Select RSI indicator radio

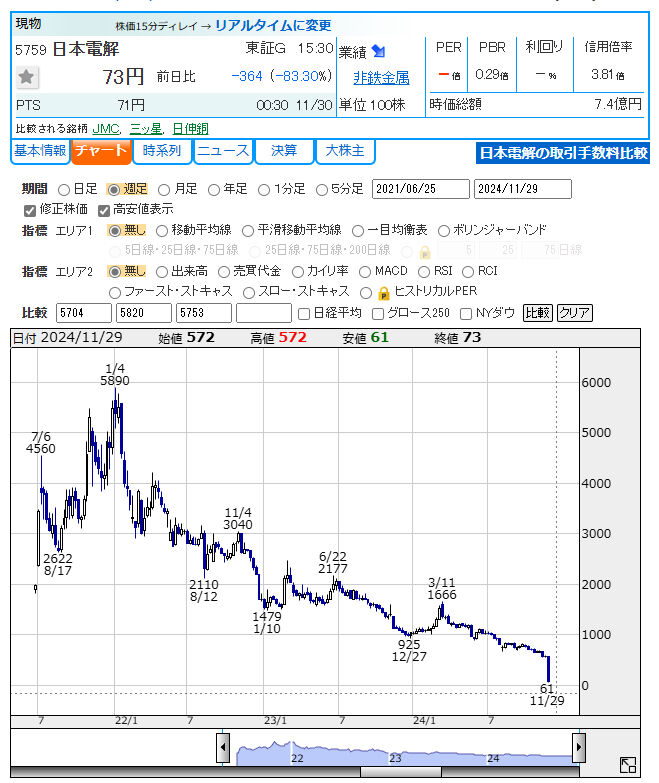(424, 272)
